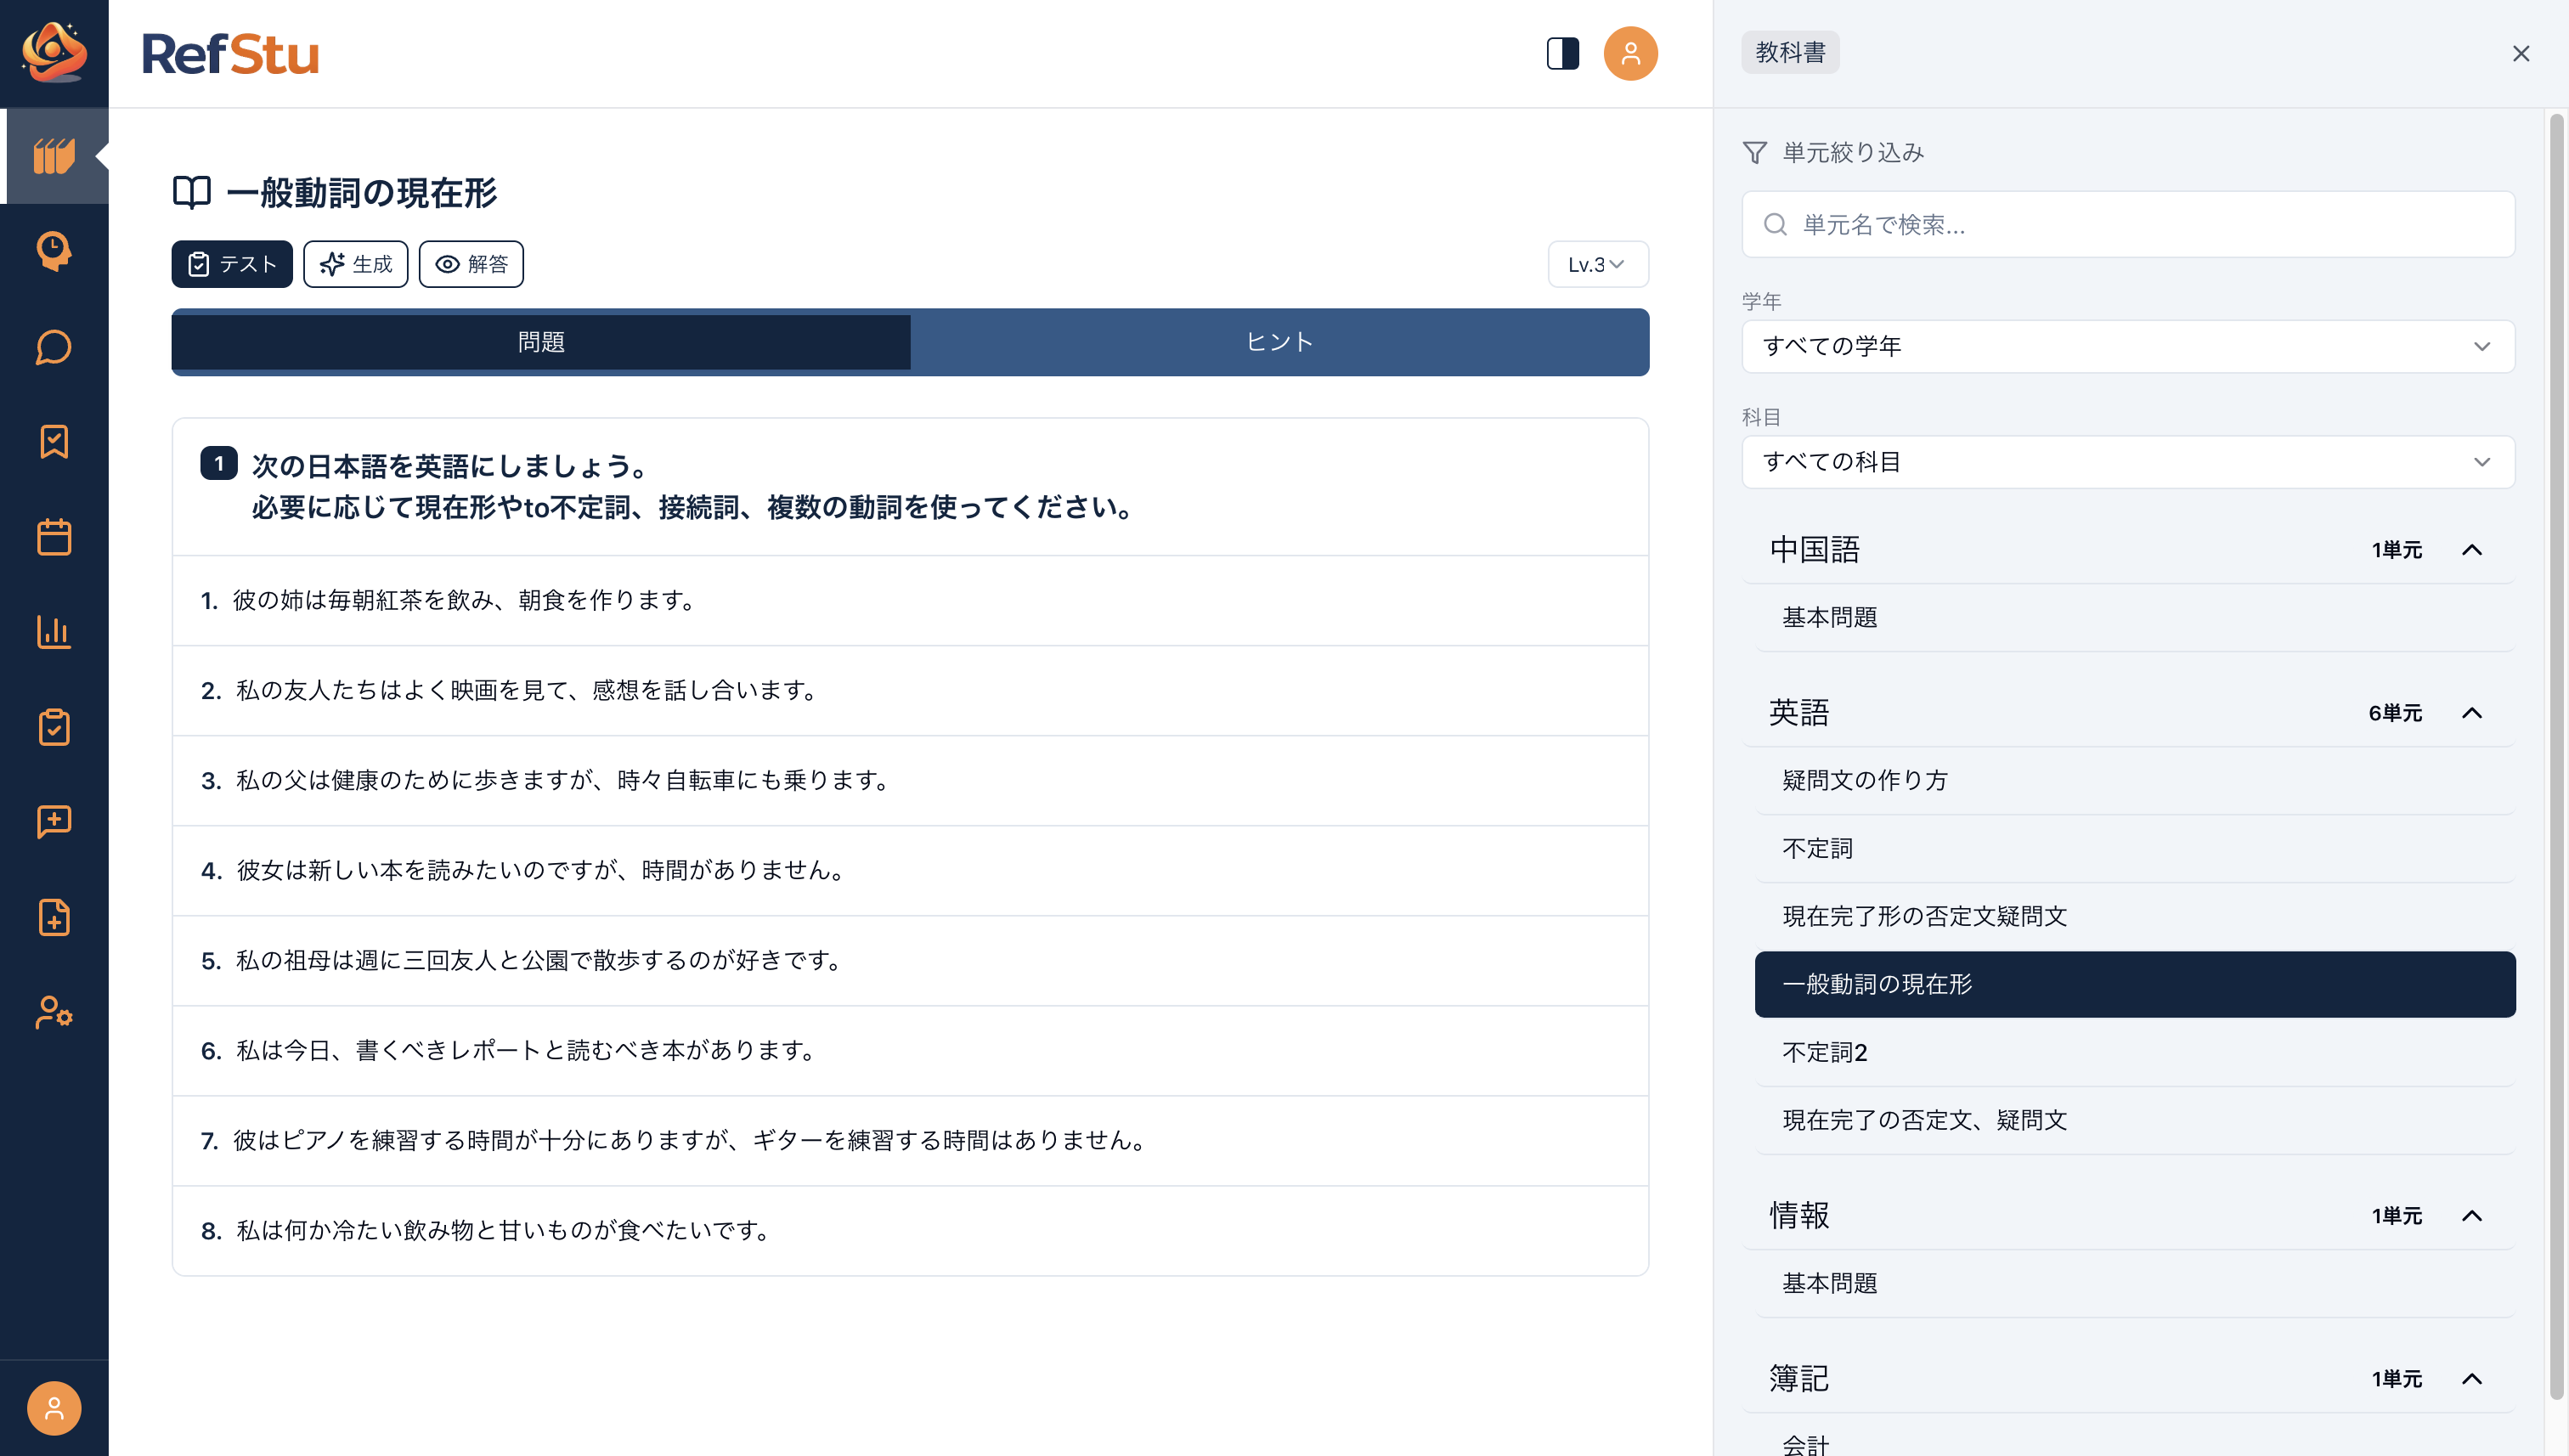Open the file-plus icon in sidebar
2569x1456 pixels.
pos(54,917)
